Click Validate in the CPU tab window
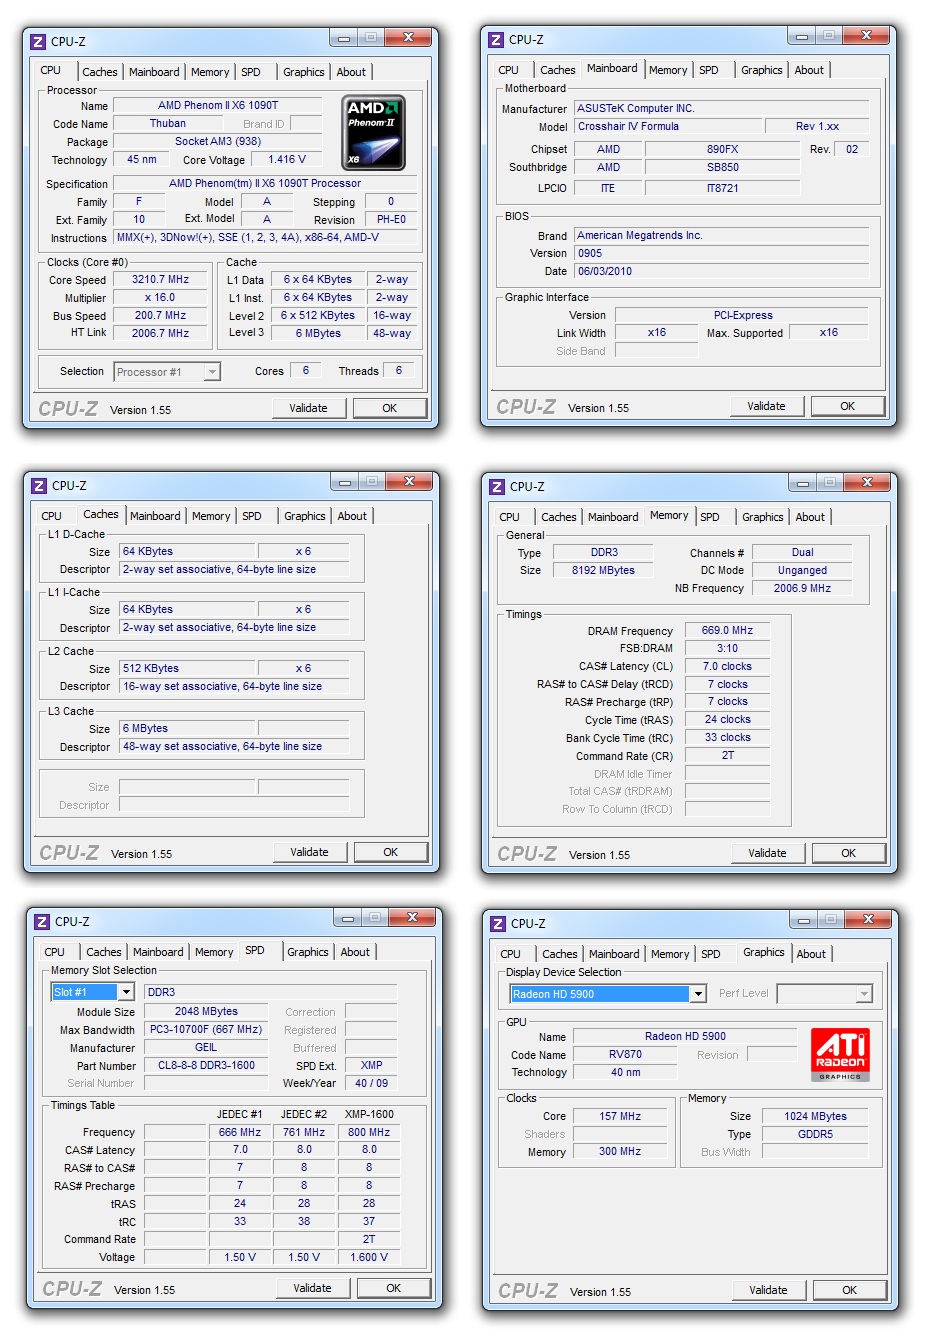Image resolution: width=928 pixels, height=1334 pixels. [309, 408]
